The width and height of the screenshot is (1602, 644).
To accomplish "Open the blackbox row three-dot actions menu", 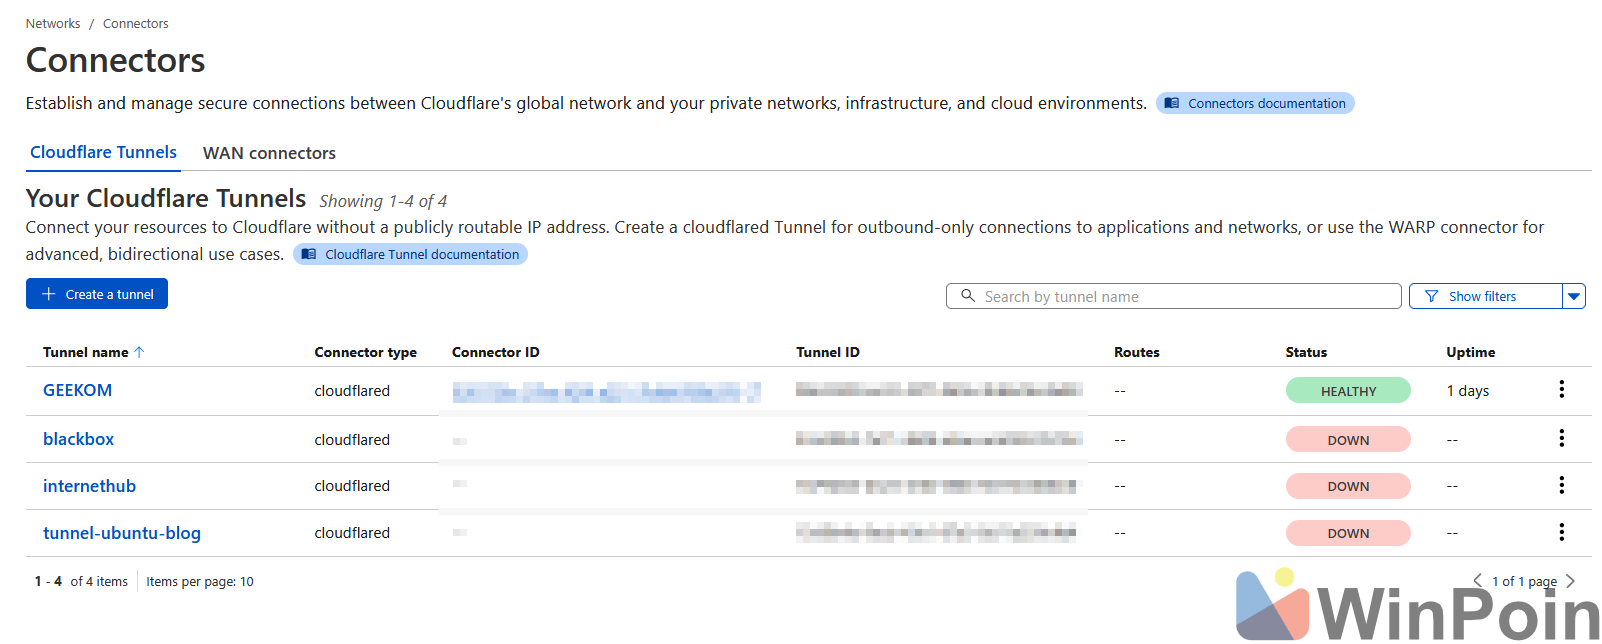I will pyautogui.click(x=1561, y=439).
